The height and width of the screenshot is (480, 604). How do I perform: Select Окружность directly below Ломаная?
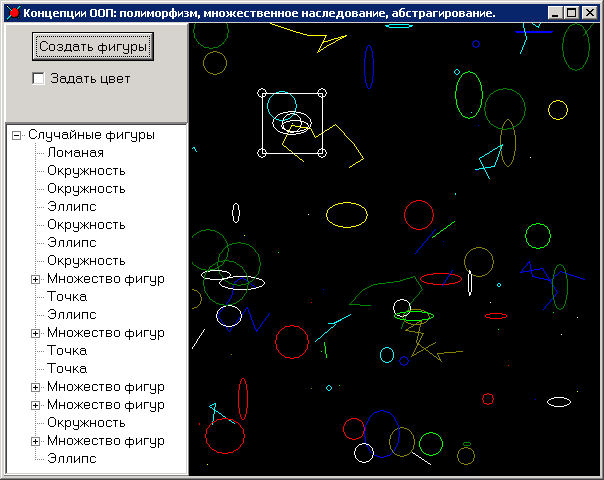coord(86,171)
